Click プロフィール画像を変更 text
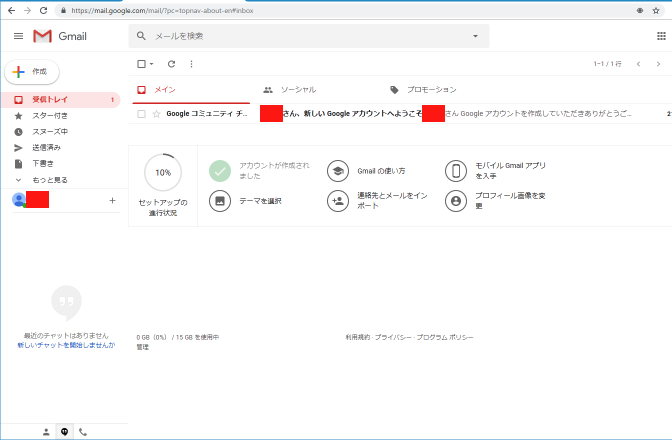Screen dimensions: 672x448 coord(510,201)
